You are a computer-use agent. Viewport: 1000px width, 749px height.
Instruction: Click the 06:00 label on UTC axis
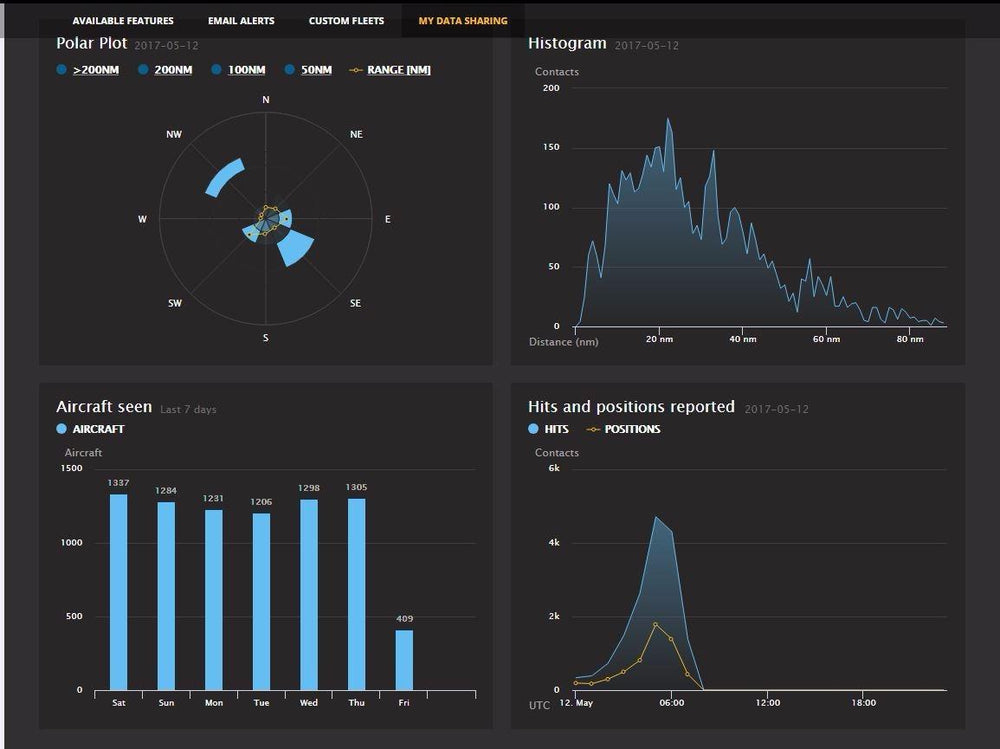point(672,702)
